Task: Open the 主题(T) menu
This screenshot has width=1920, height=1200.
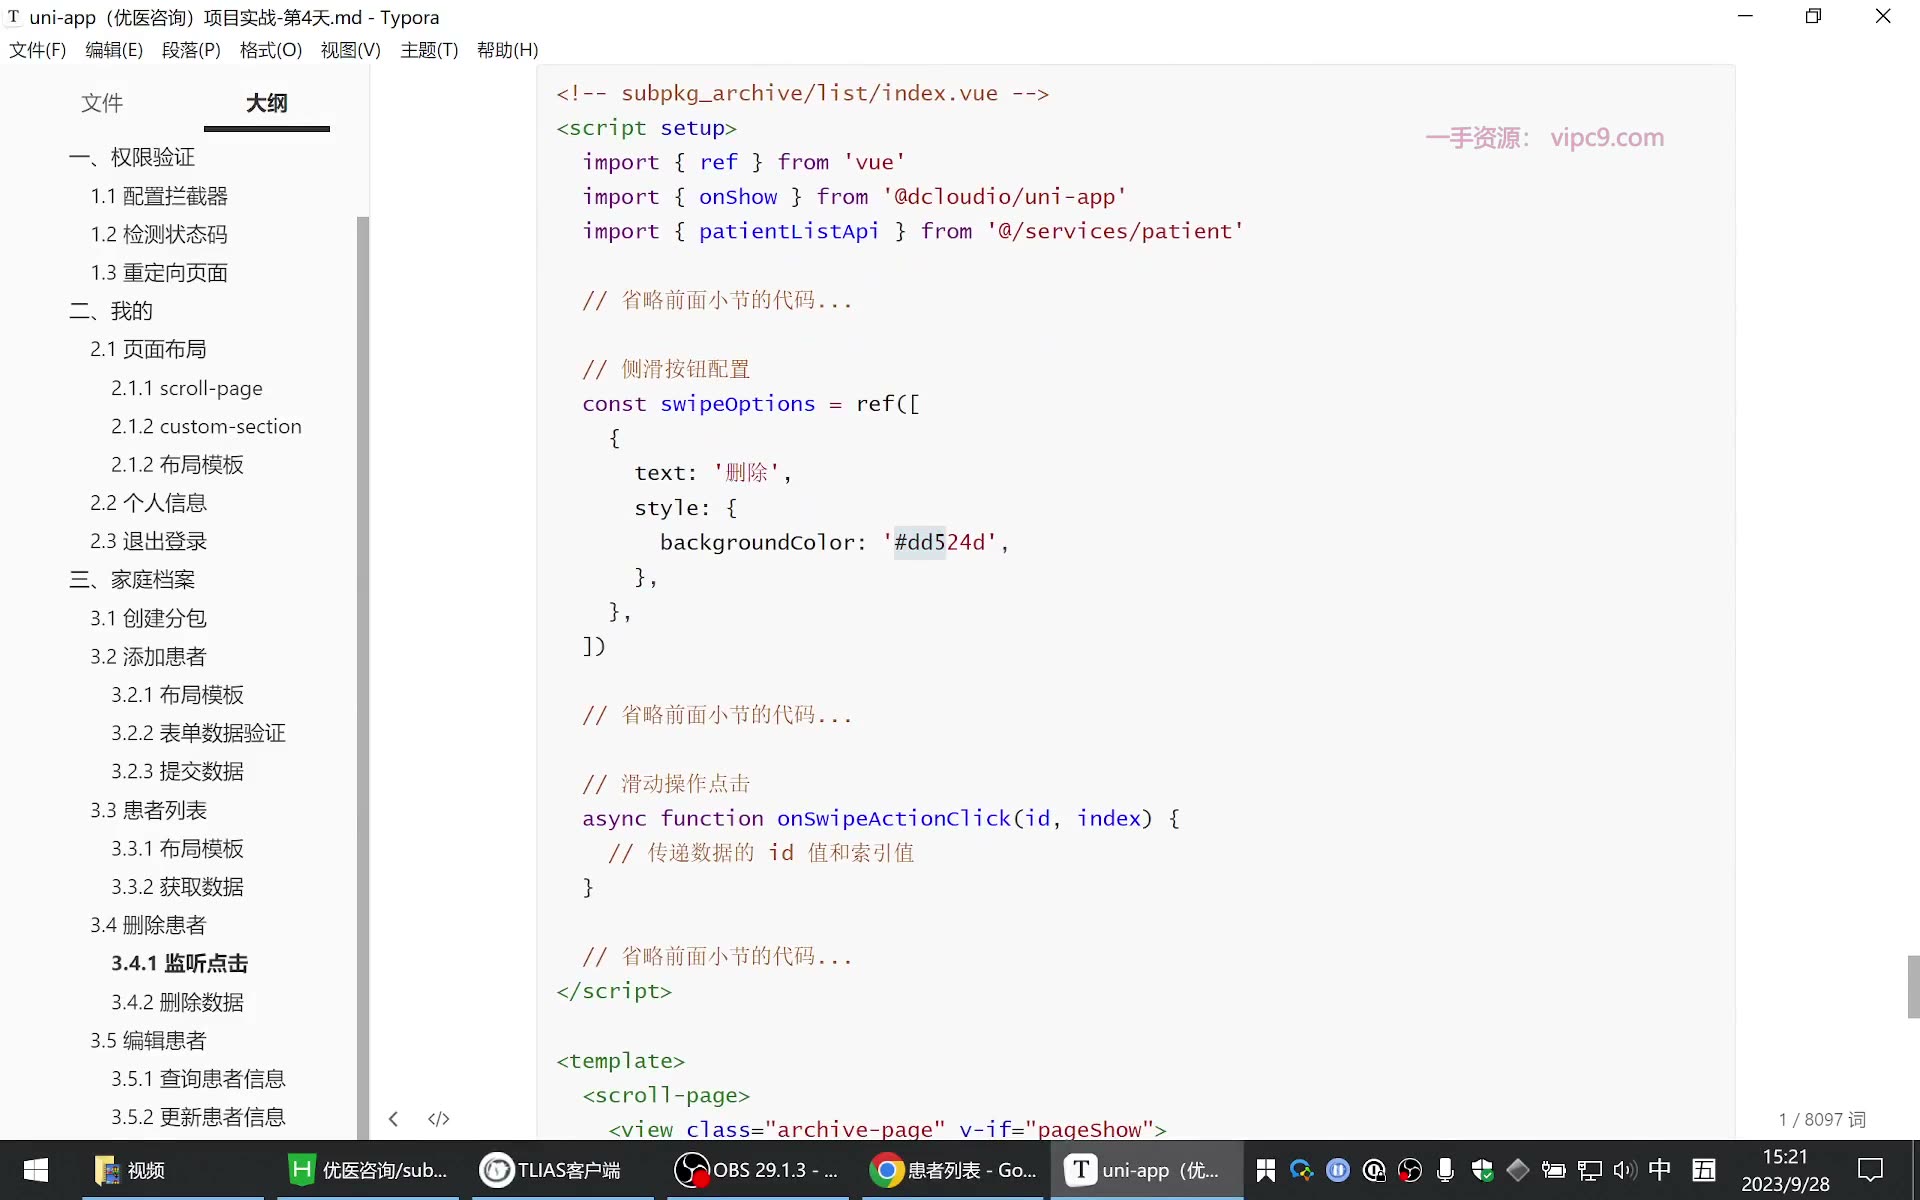Action: pos(429,50)
